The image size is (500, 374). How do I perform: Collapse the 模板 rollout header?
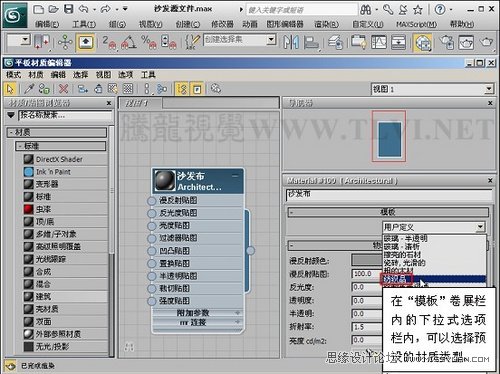388,212
